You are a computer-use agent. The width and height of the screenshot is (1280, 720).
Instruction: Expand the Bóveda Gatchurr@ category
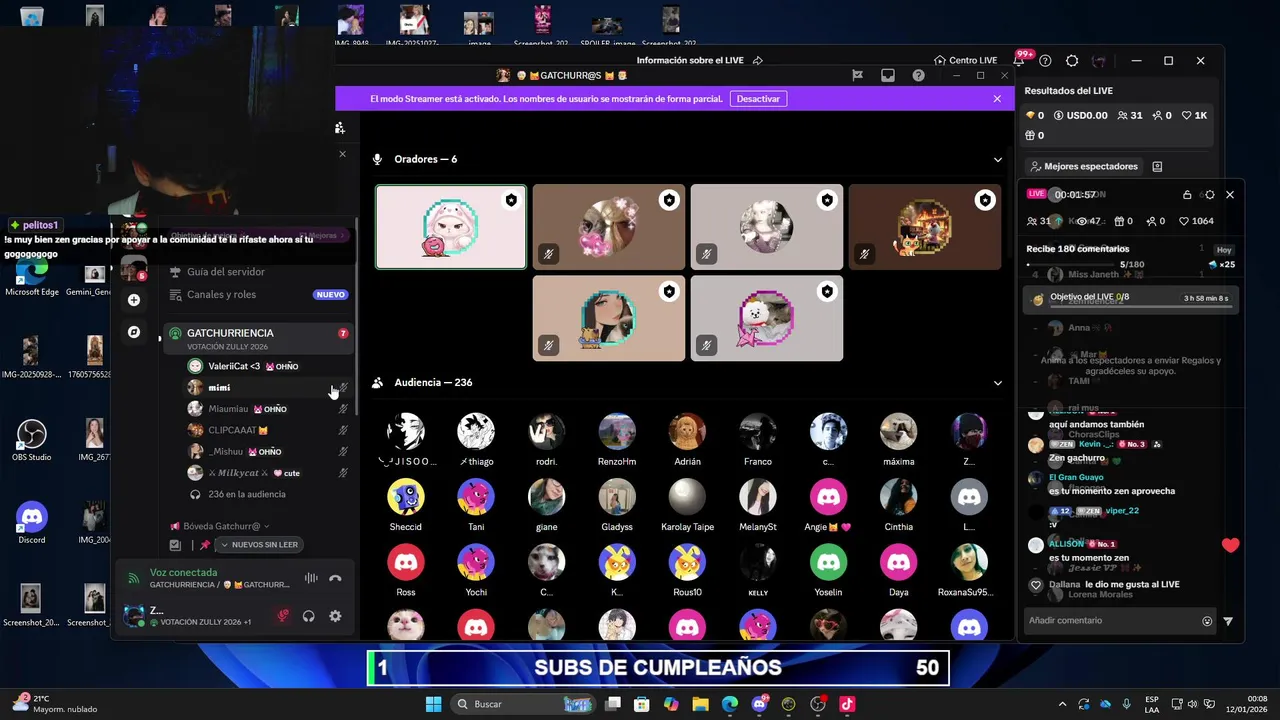[x=220, y=526]
